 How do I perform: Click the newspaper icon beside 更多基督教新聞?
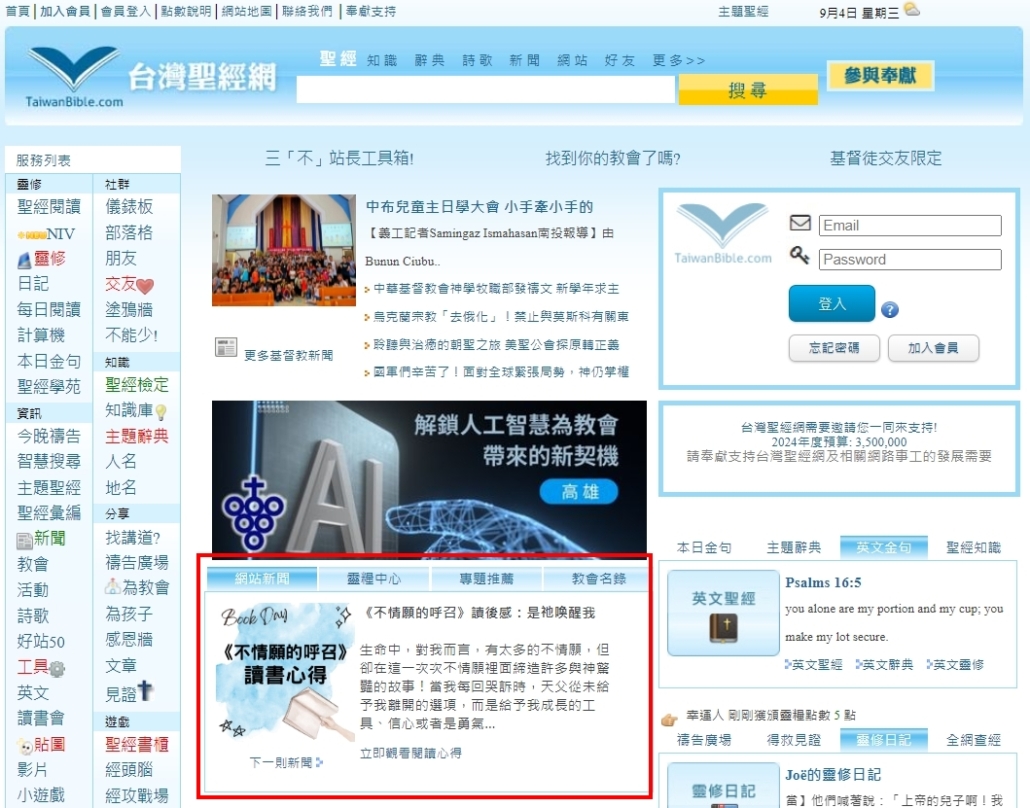coord(226,347)
